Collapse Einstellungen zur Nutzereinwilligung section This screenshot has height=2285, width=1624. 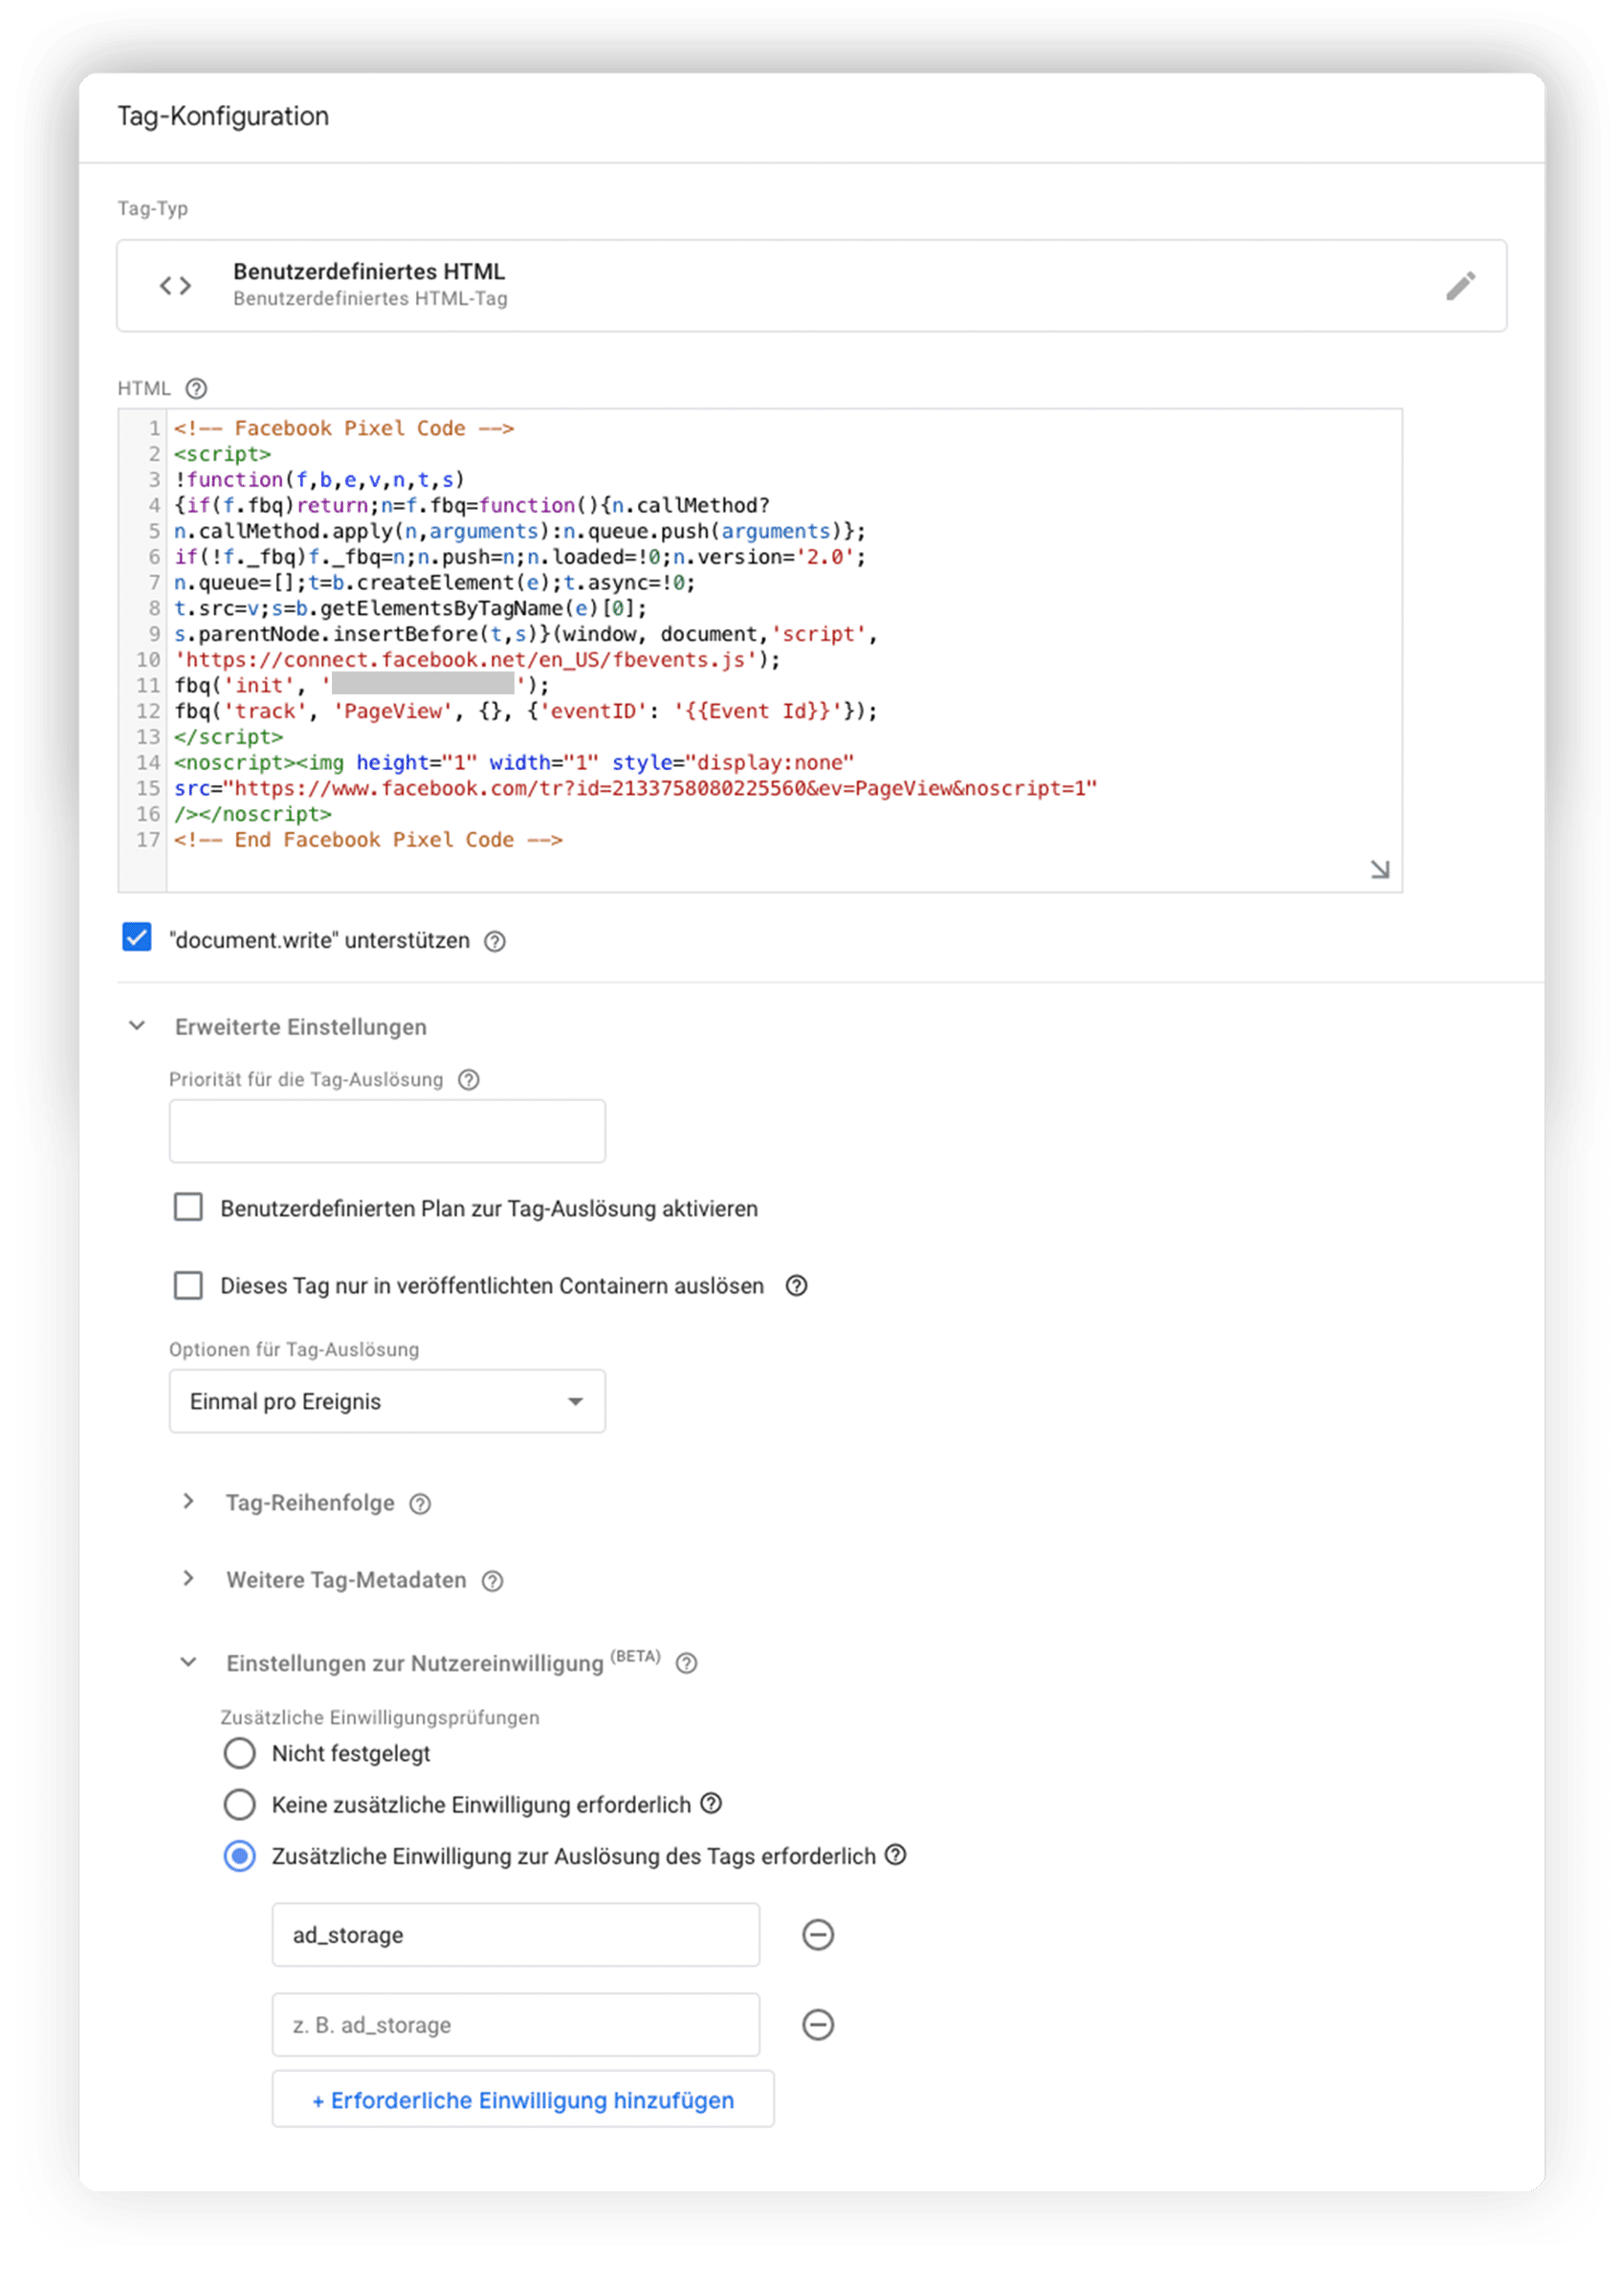188,1662
